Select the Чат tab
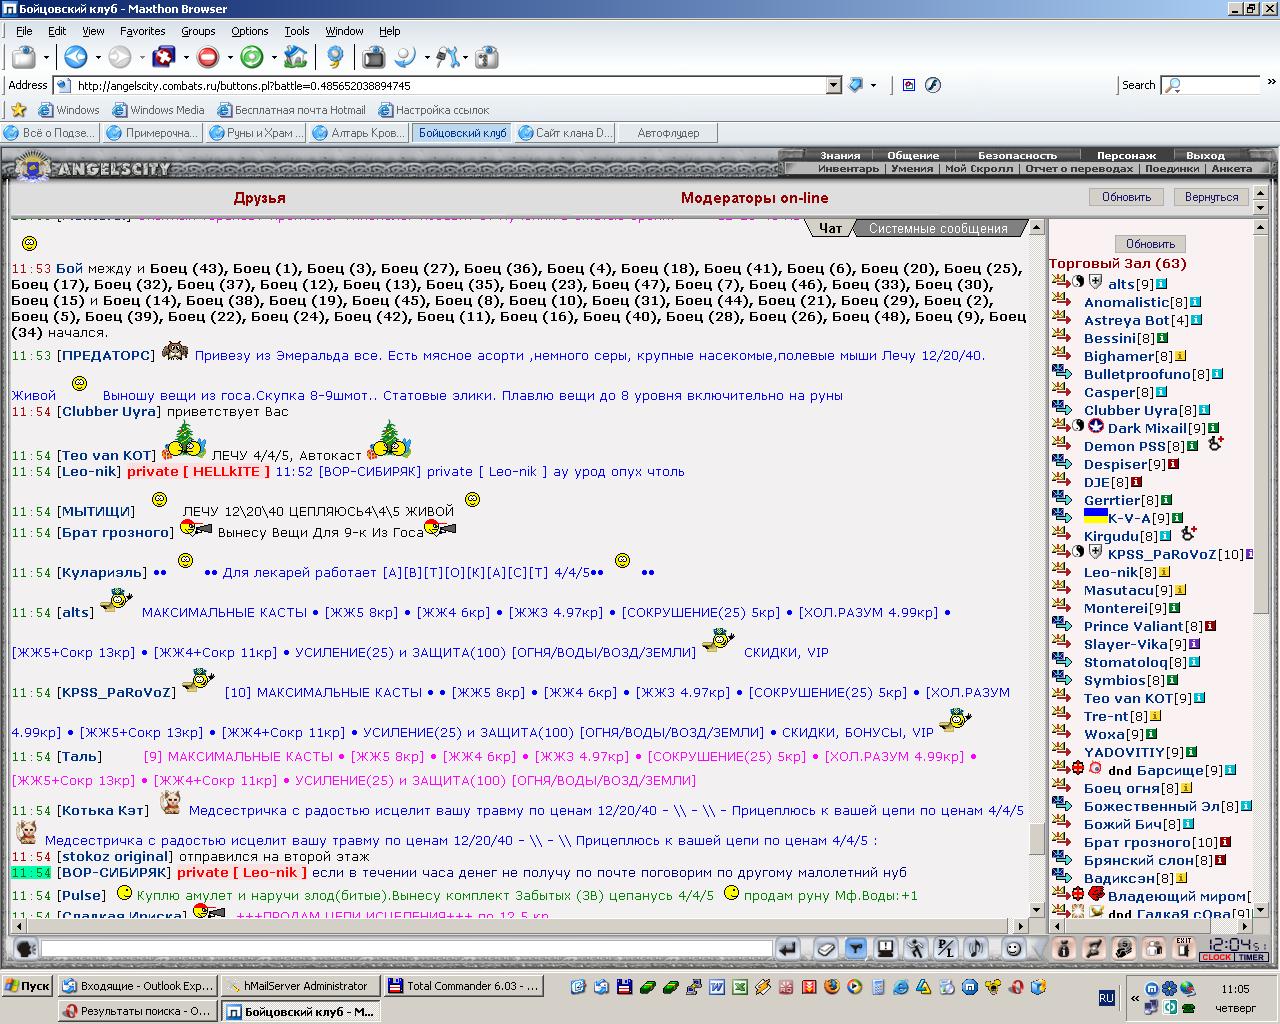 (830, 228)
